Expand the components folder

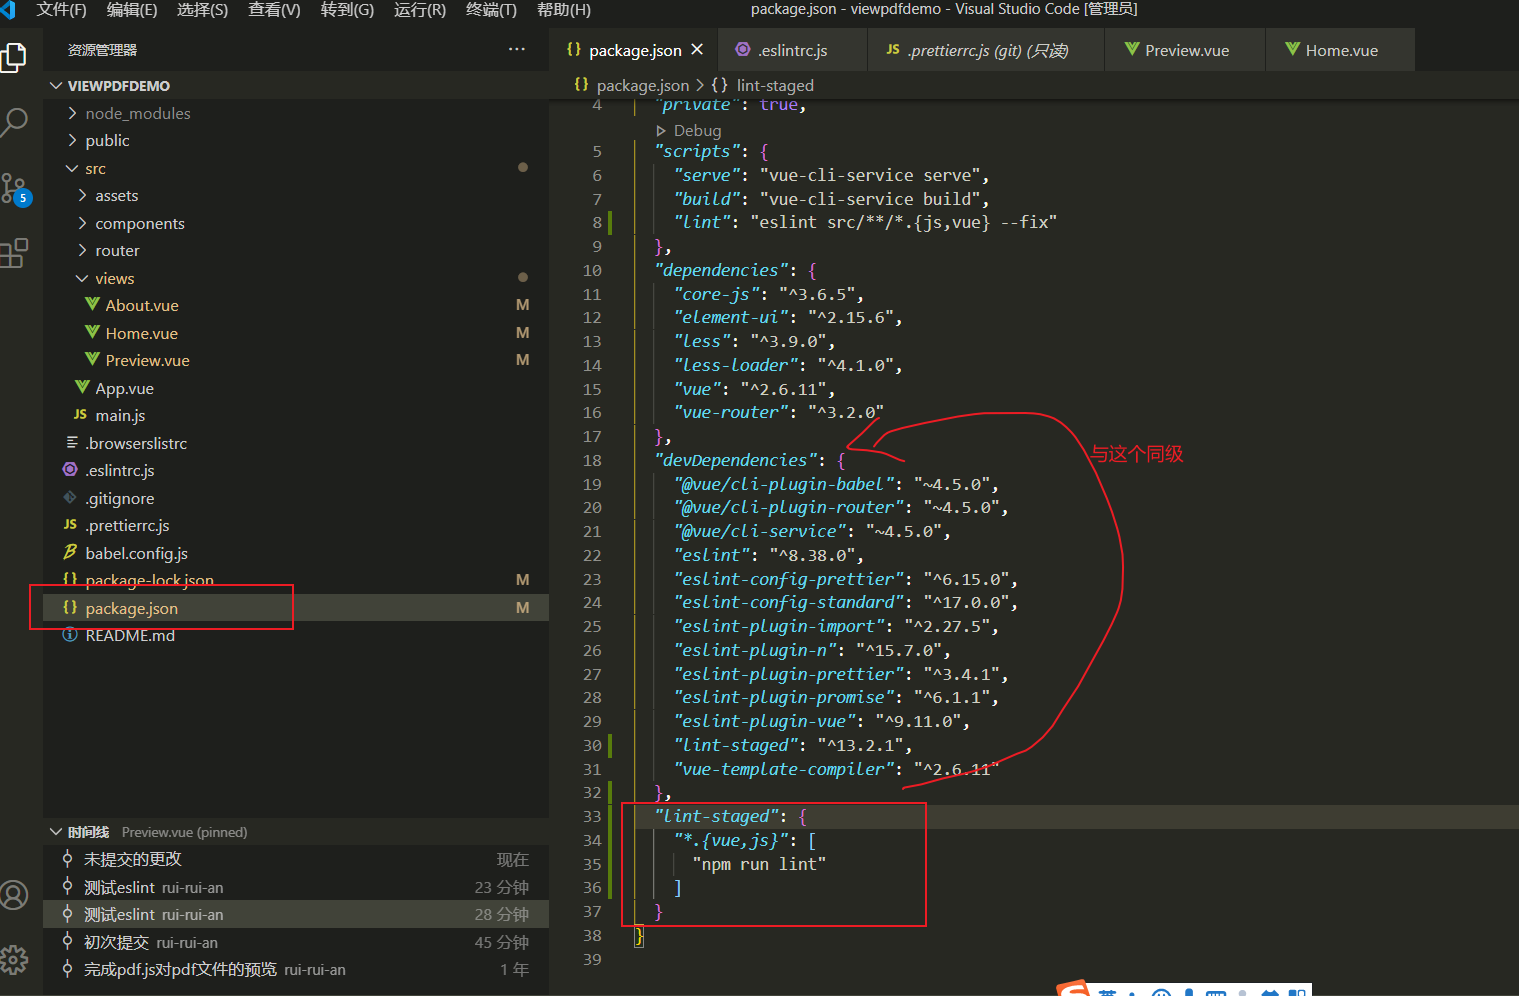(x=296, y=223)
